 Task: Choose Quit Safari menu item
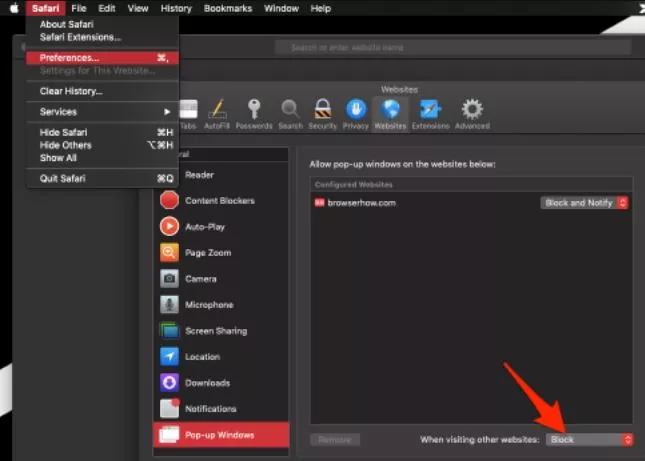click(102, 178)
